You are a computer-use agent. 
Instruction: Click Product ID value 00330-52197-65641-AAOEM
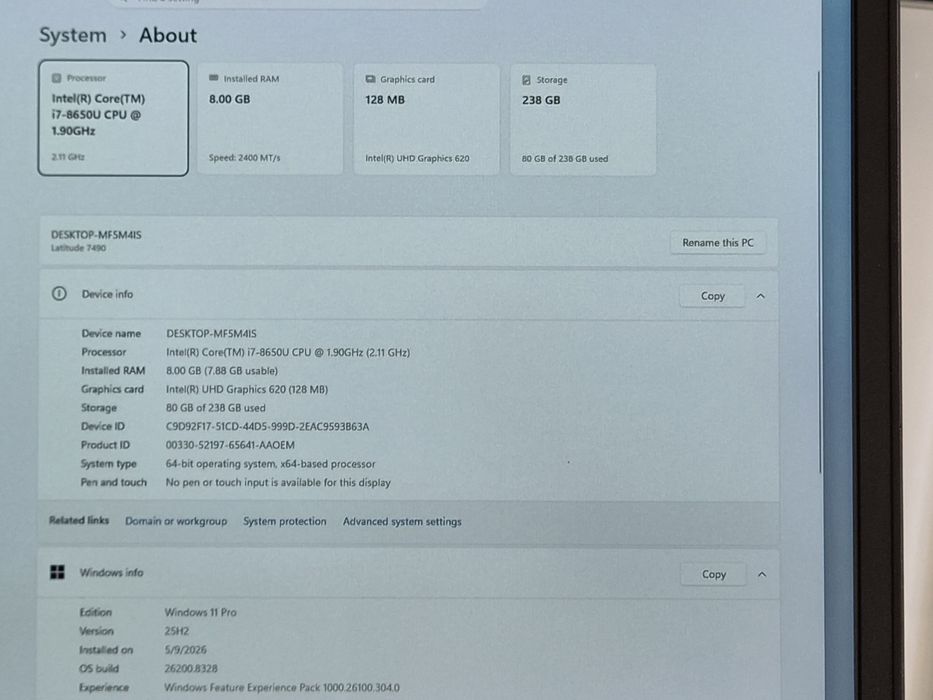coord(230,445)
